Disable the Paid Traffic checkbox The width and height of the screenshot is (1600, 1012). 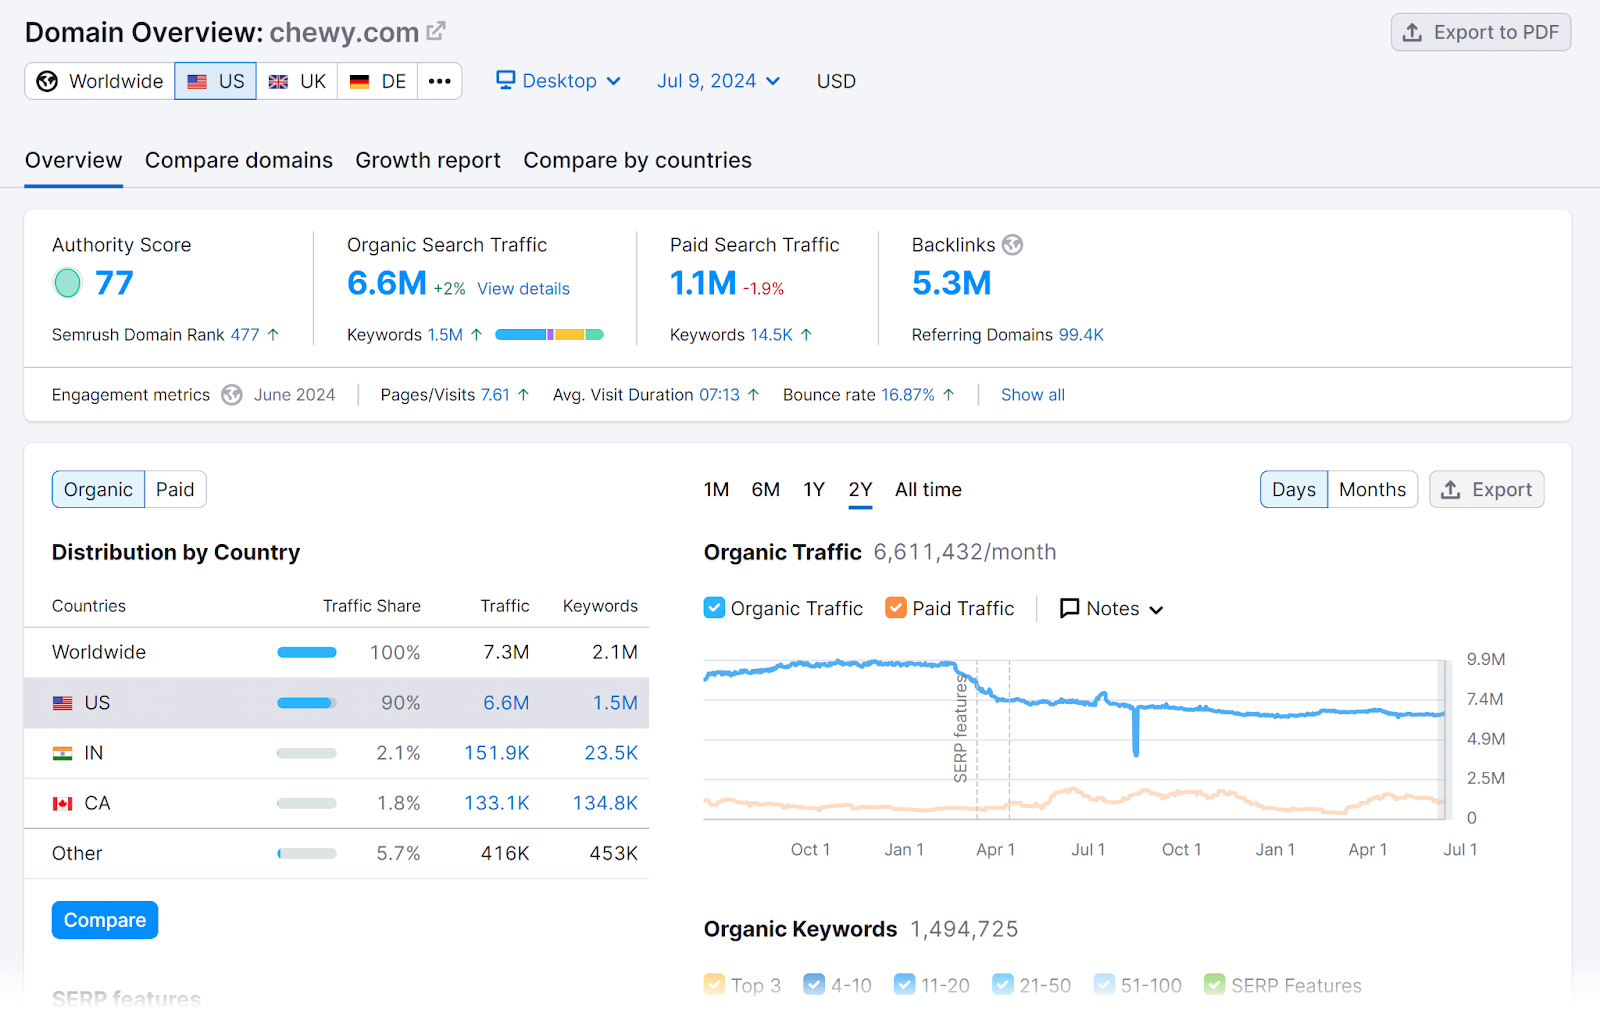pyautogui.click(x=895, y=607)
